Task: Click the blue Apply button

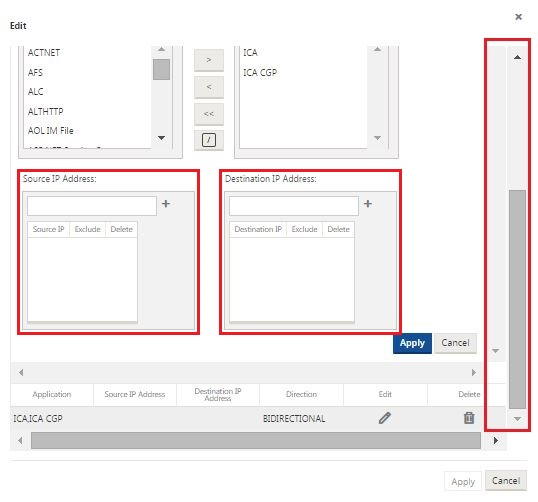Action: [412, 343]
